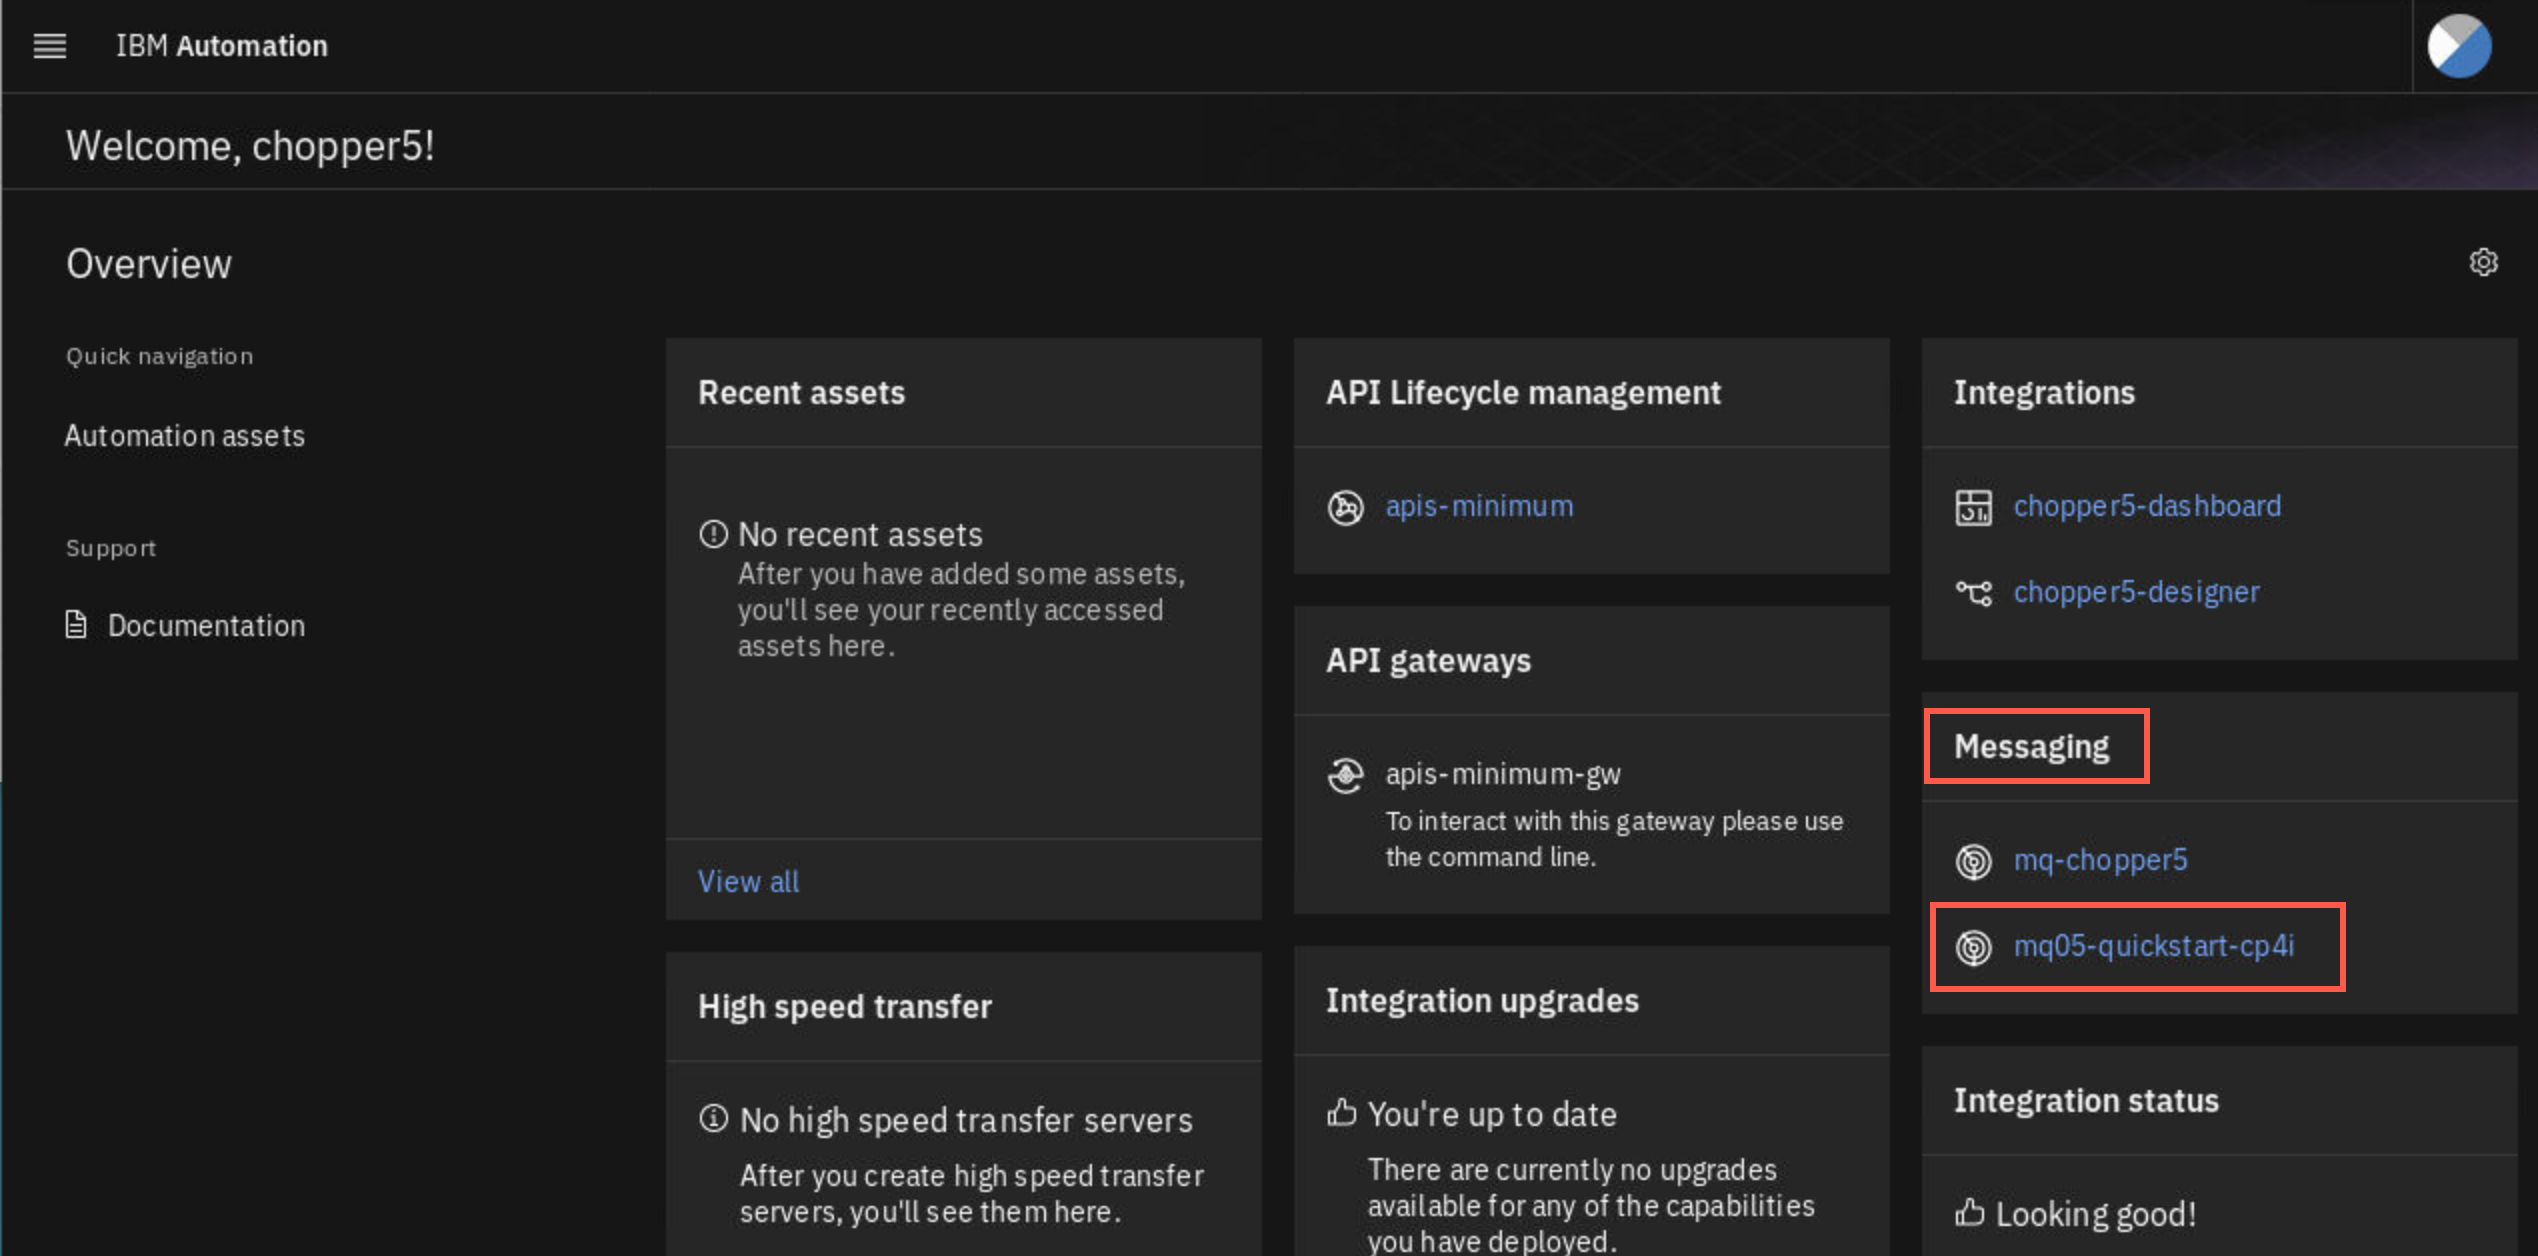This screenshot has width=2538, height=1256.
Task: Open the apis-minimum link
Action: pyautogui.click(x=1479, y=506)
